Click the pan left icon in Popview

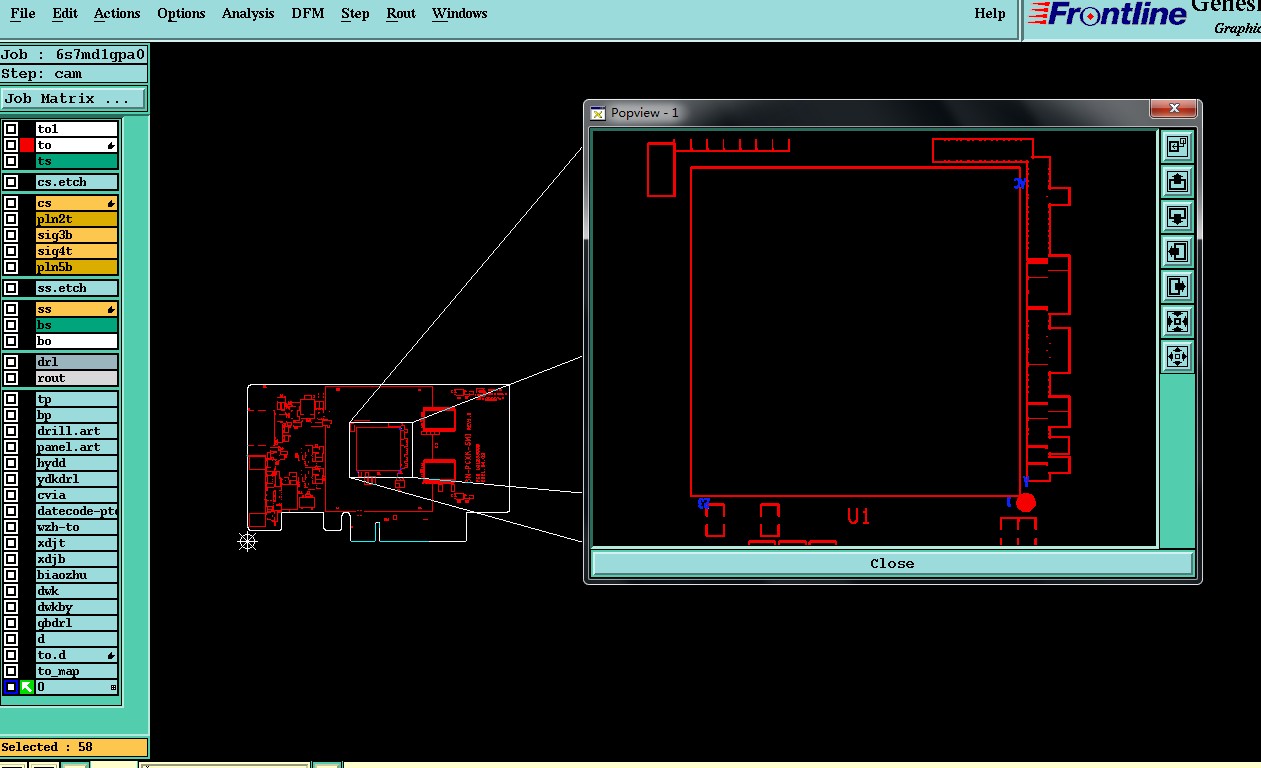[x=1177, y=251]
